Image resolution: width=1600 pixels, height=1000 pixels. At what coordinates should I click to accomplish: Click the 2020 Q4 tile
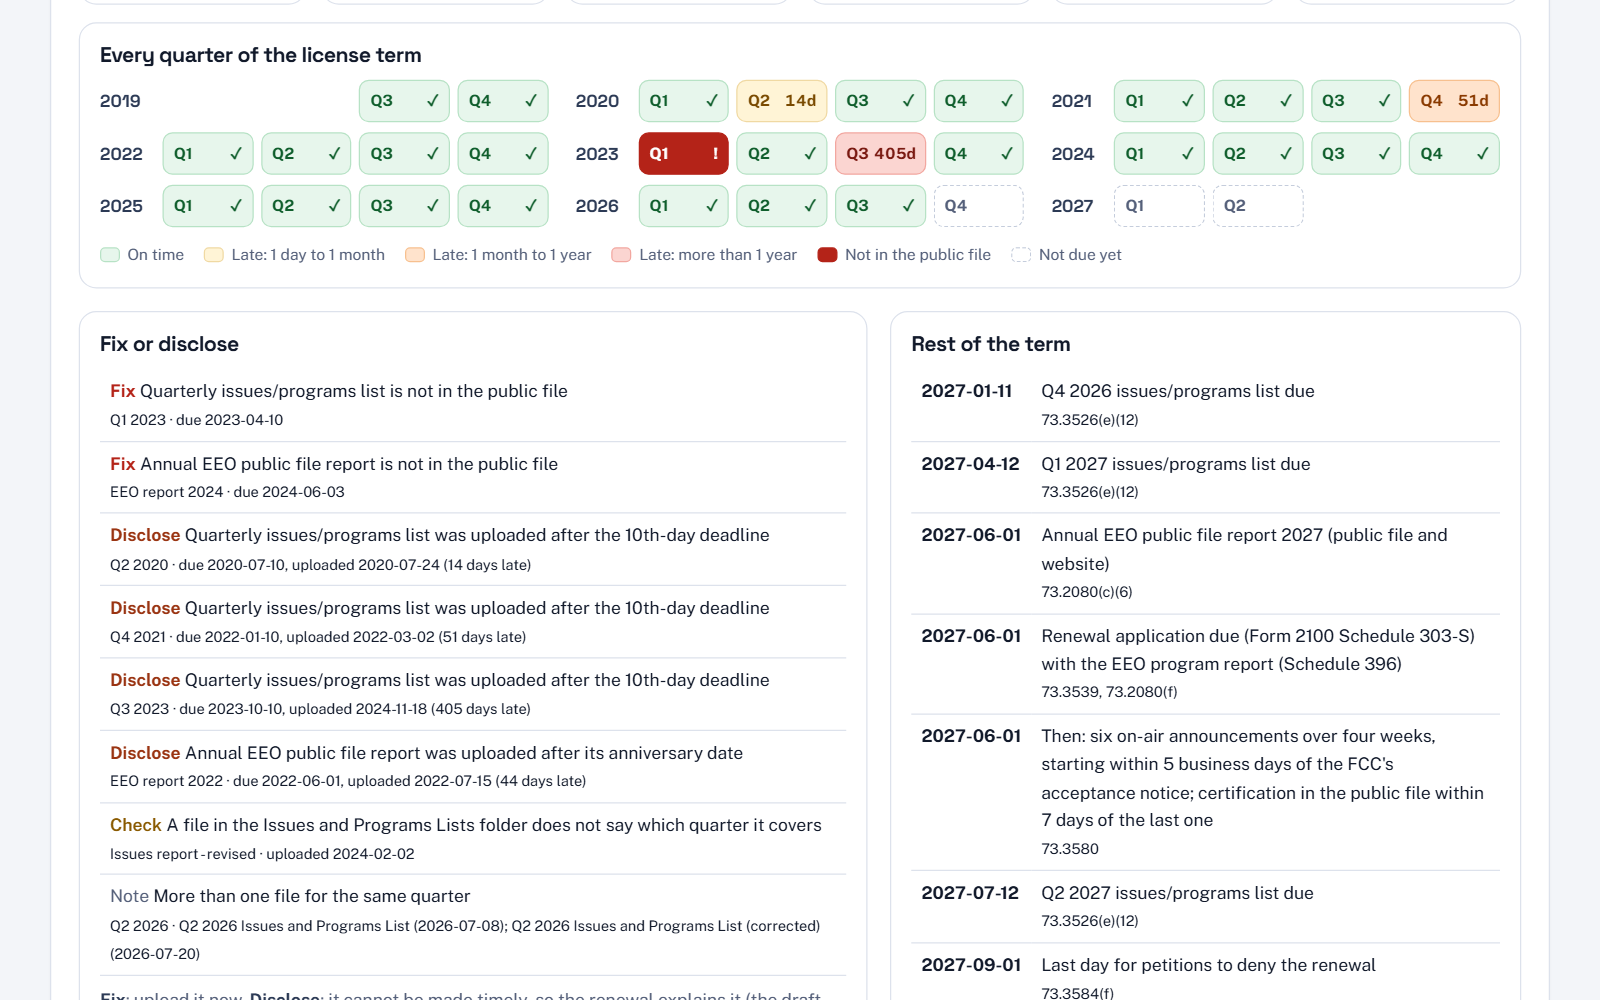(978, 101)
